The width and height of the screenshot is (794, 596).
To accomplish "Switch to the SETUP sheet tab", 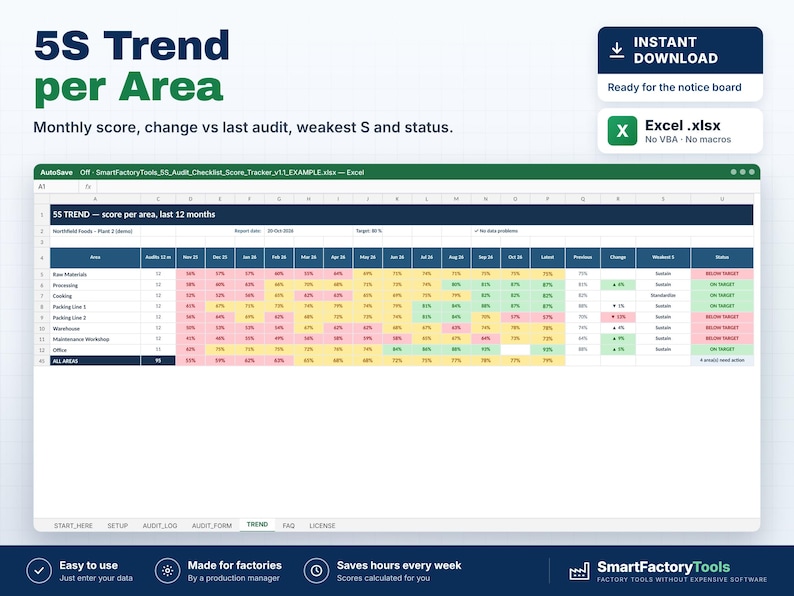I will tap(117, 526).
